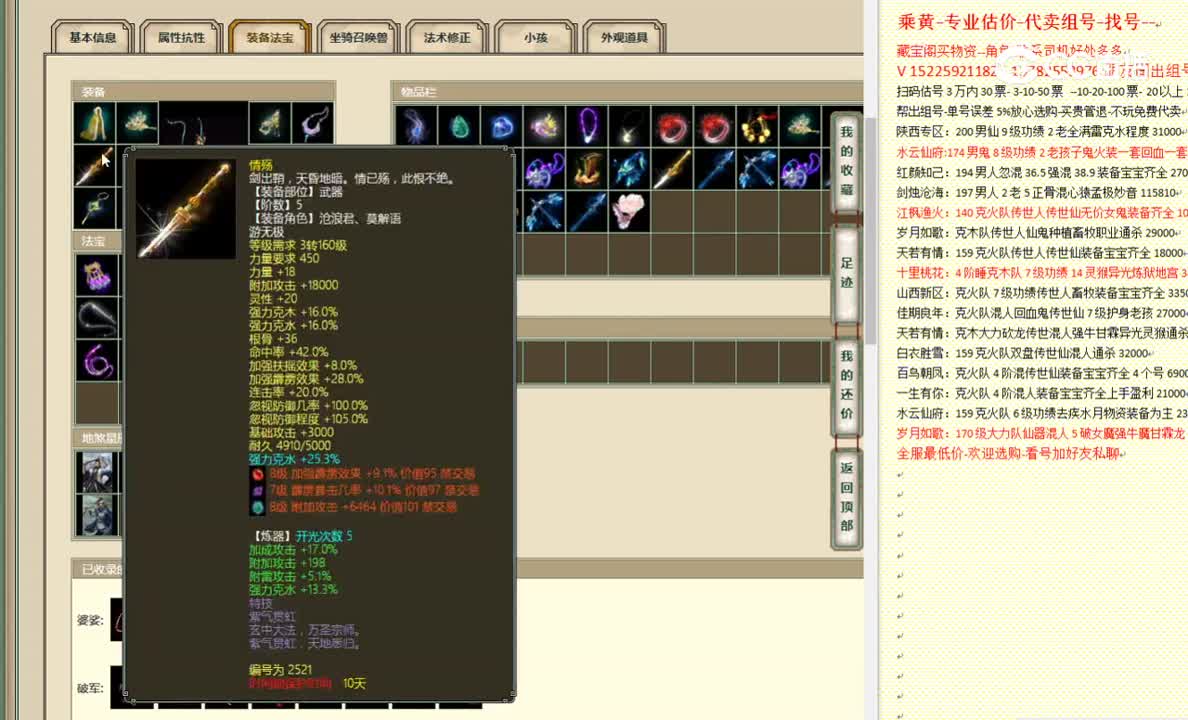
Task: Click 返回顶部 to return to top
Action: (x=847, y=497)
